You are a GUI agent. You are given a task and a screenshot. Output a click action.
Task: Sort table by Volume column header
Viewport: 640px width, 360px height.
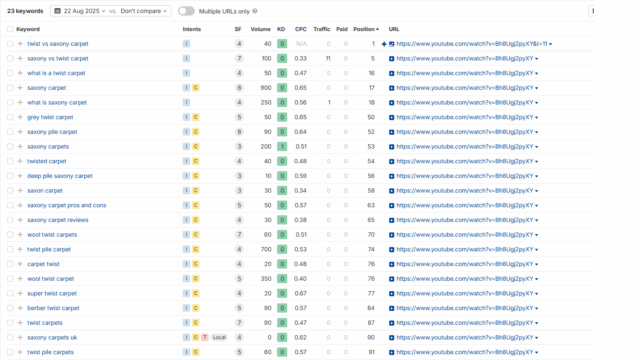point(260,29)
